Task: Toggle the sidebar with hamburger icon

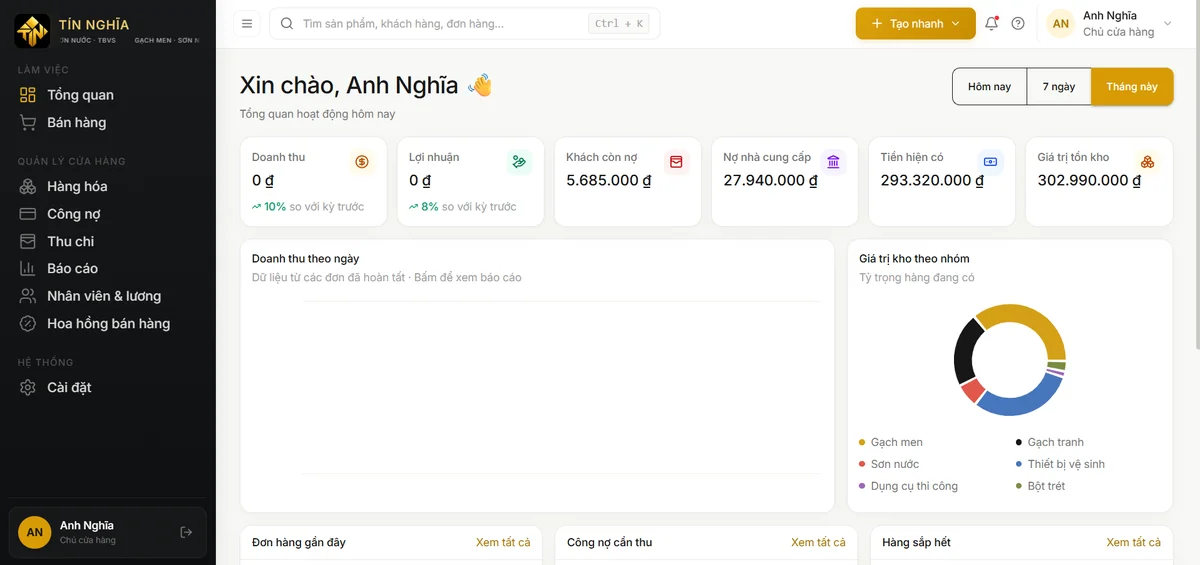Action: pyautogui.click(x=247, y=23)
